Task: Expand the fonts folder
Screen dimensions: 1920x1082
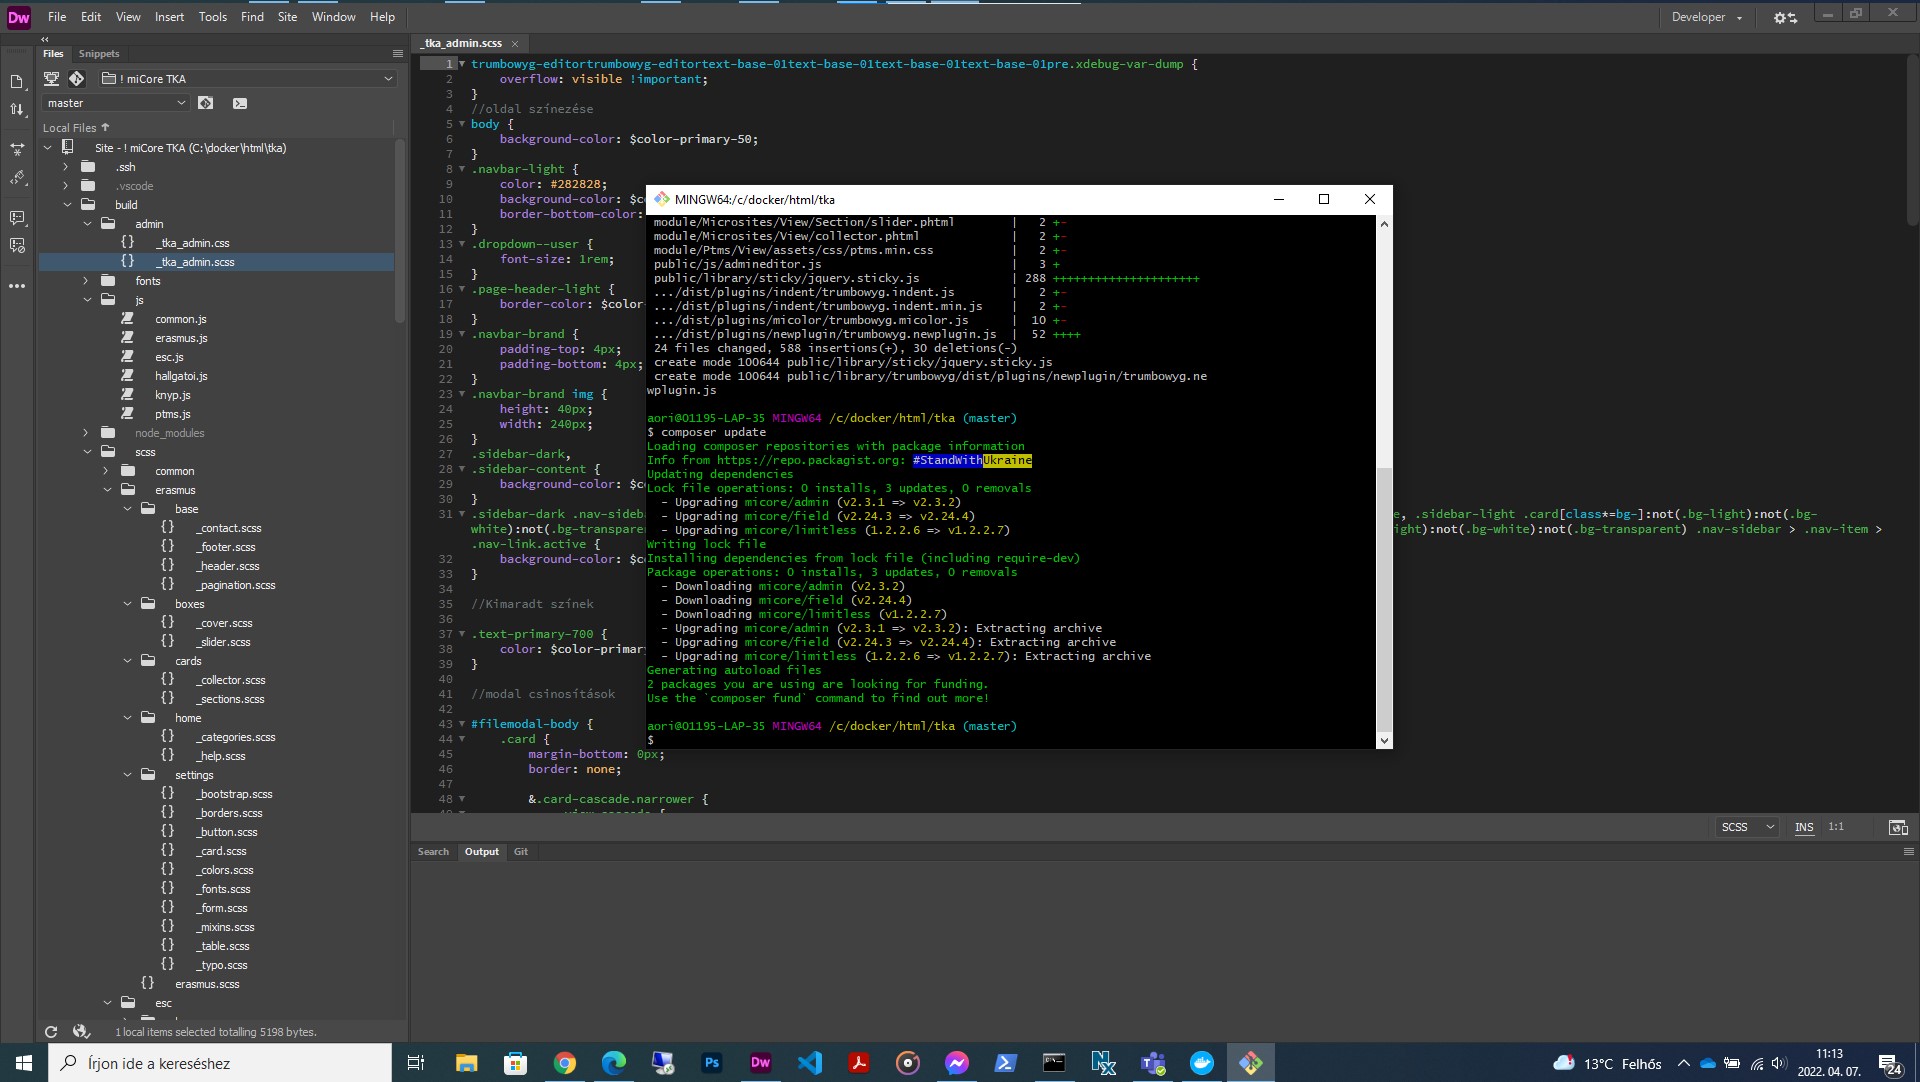Action: 86,281
